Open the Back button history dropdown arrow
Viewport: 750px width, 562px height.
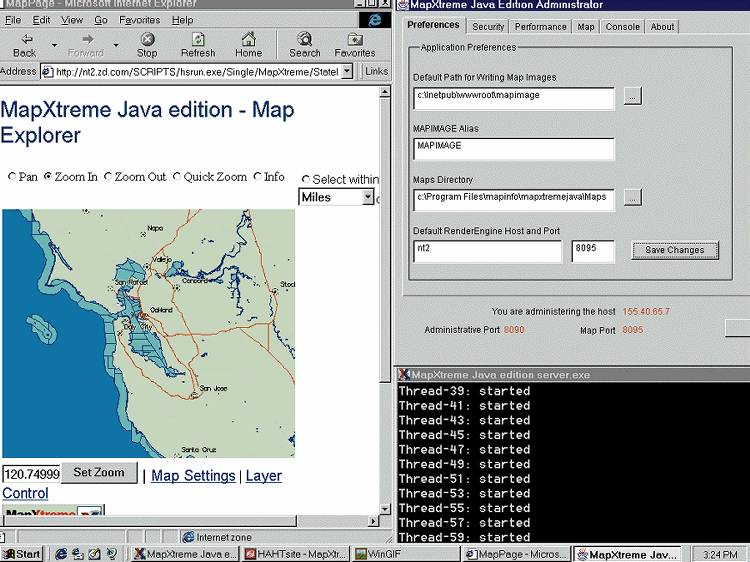point(55,45)
